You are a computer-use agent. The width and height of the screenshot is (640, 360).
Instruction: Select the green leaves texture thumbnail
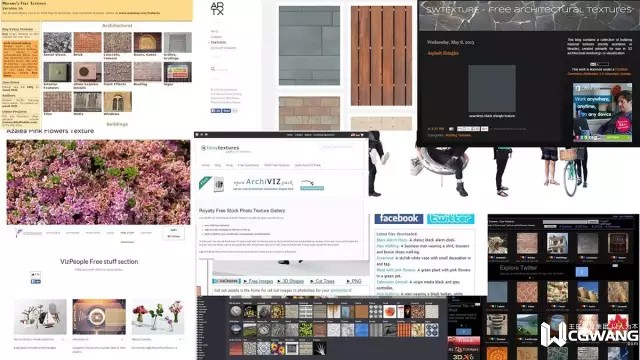coord(305,330)
